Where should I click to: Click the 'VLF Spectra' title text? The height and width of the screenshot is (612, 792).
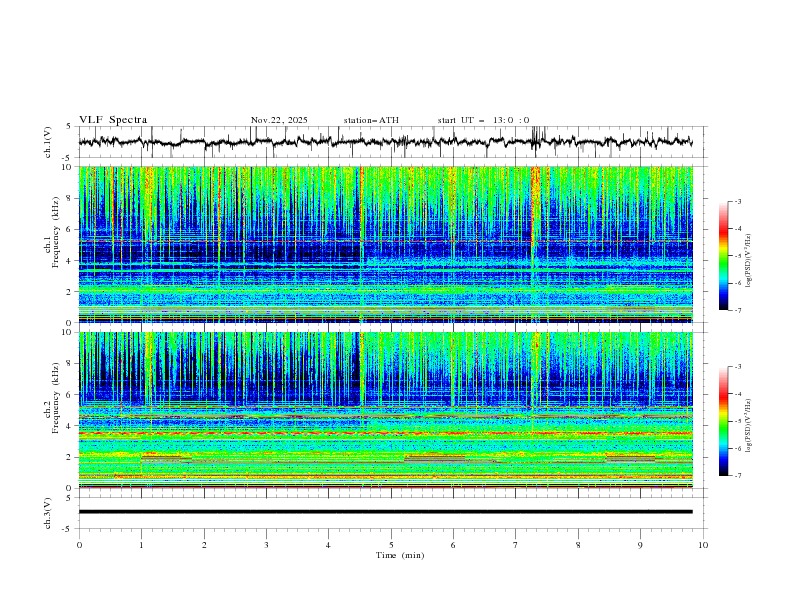(x=113, y=120)
